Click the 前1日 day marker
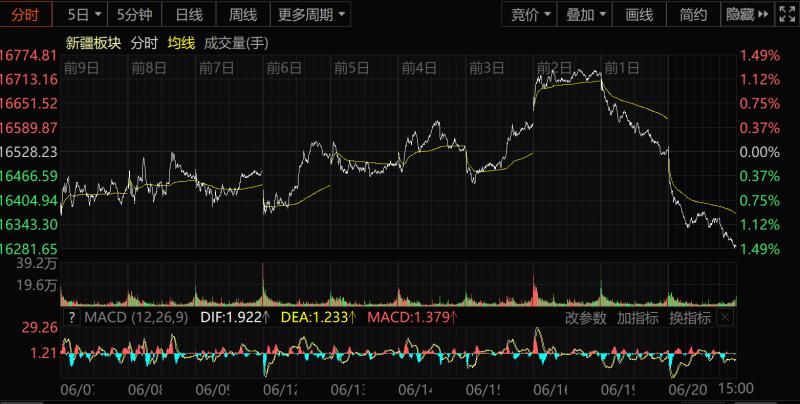The width and height of the screenshot is (800, 404). click(622, 68)
